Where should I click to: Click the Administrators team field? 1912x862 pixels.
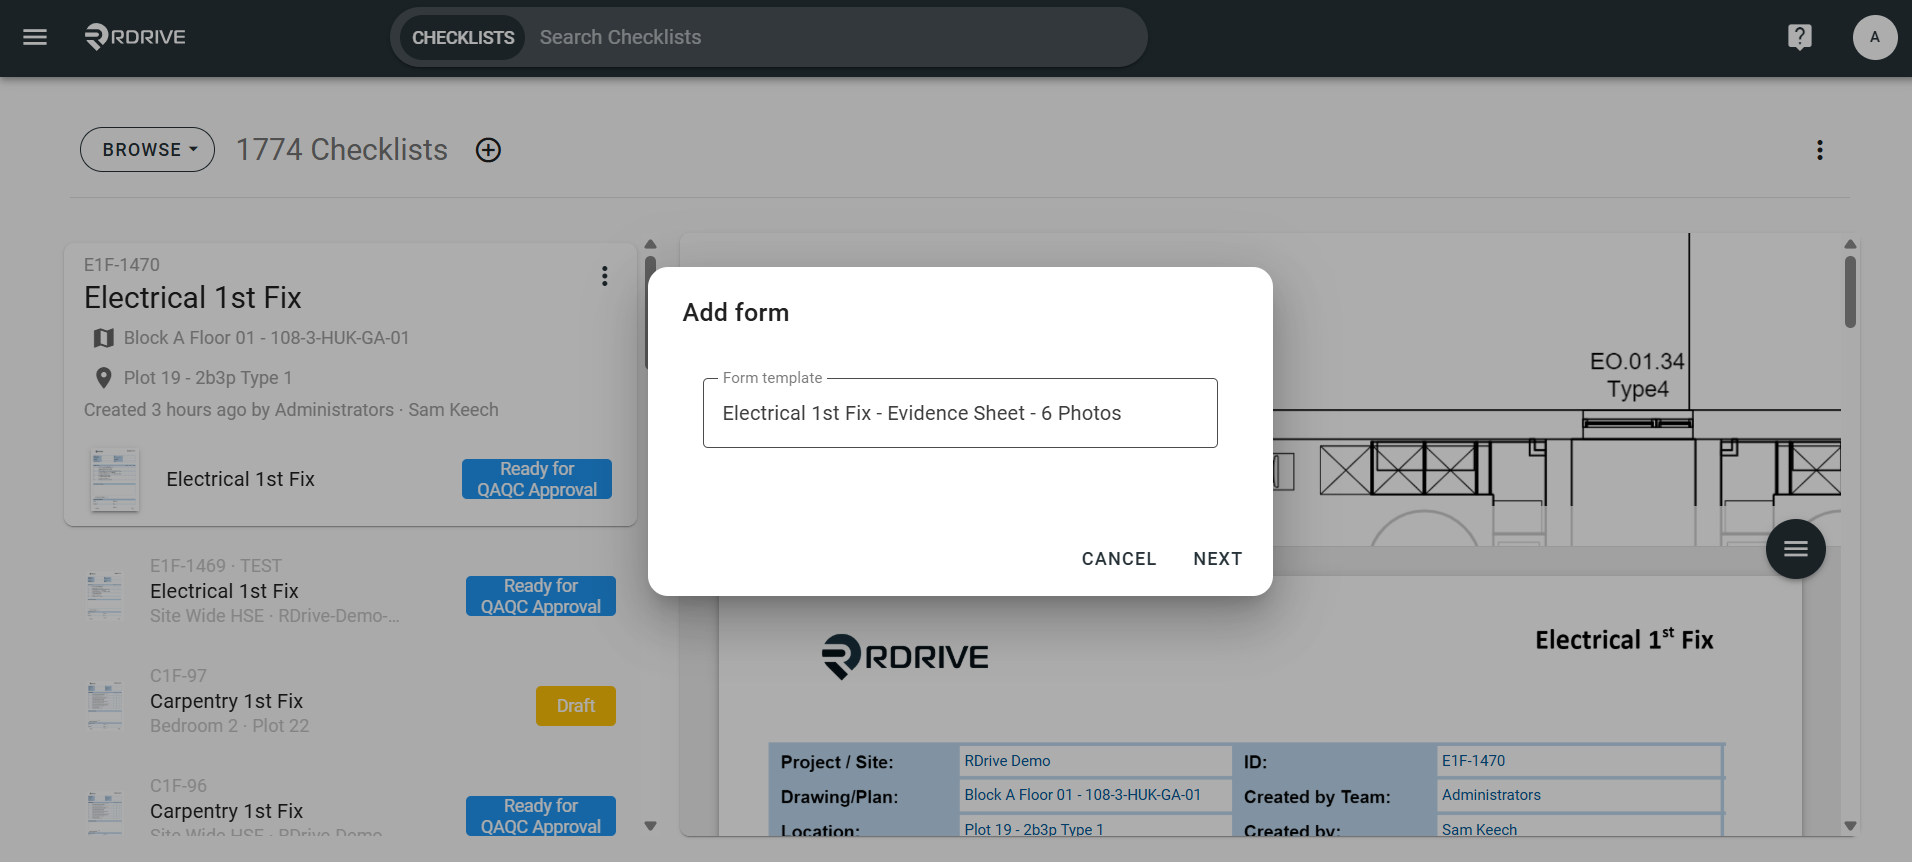coord(1579,795)
